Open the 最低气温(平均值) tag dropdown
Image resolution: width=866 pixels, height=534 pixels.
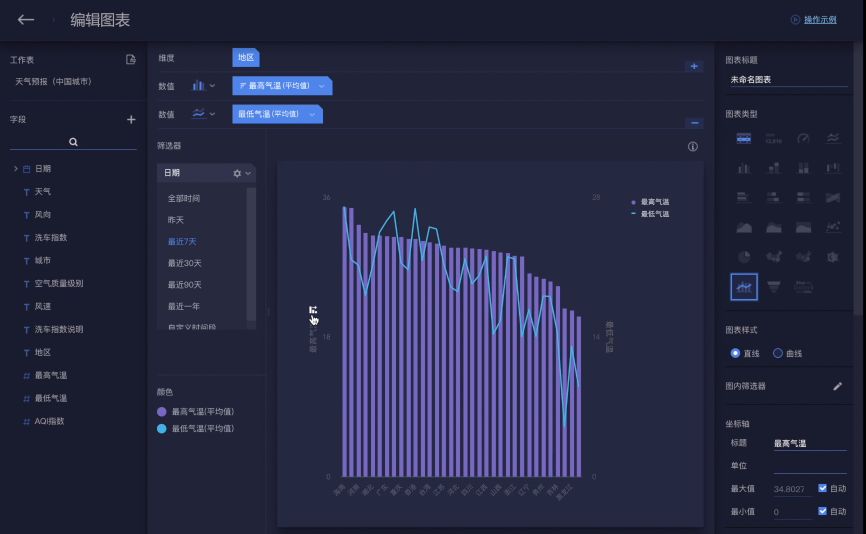[312, 114]
